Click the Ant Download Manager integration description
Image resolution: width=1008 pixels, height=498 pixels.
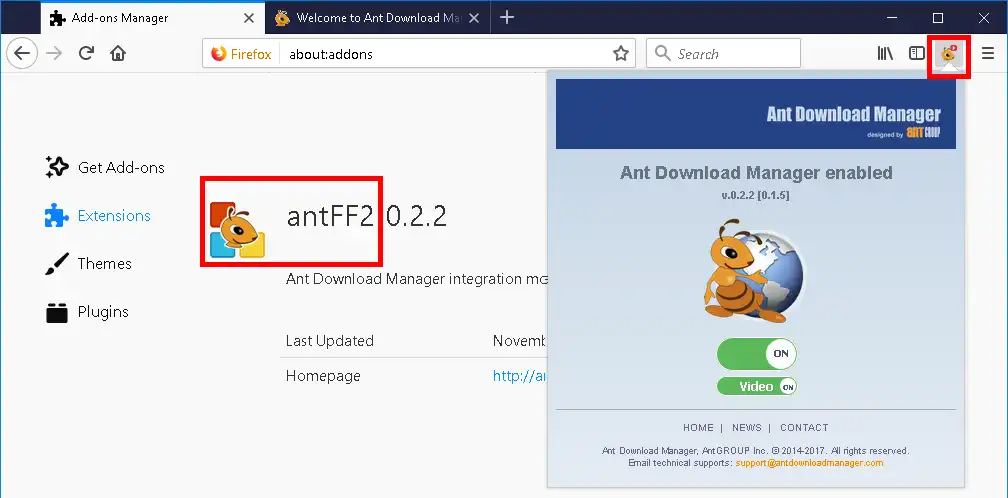[x=416, y=279]
